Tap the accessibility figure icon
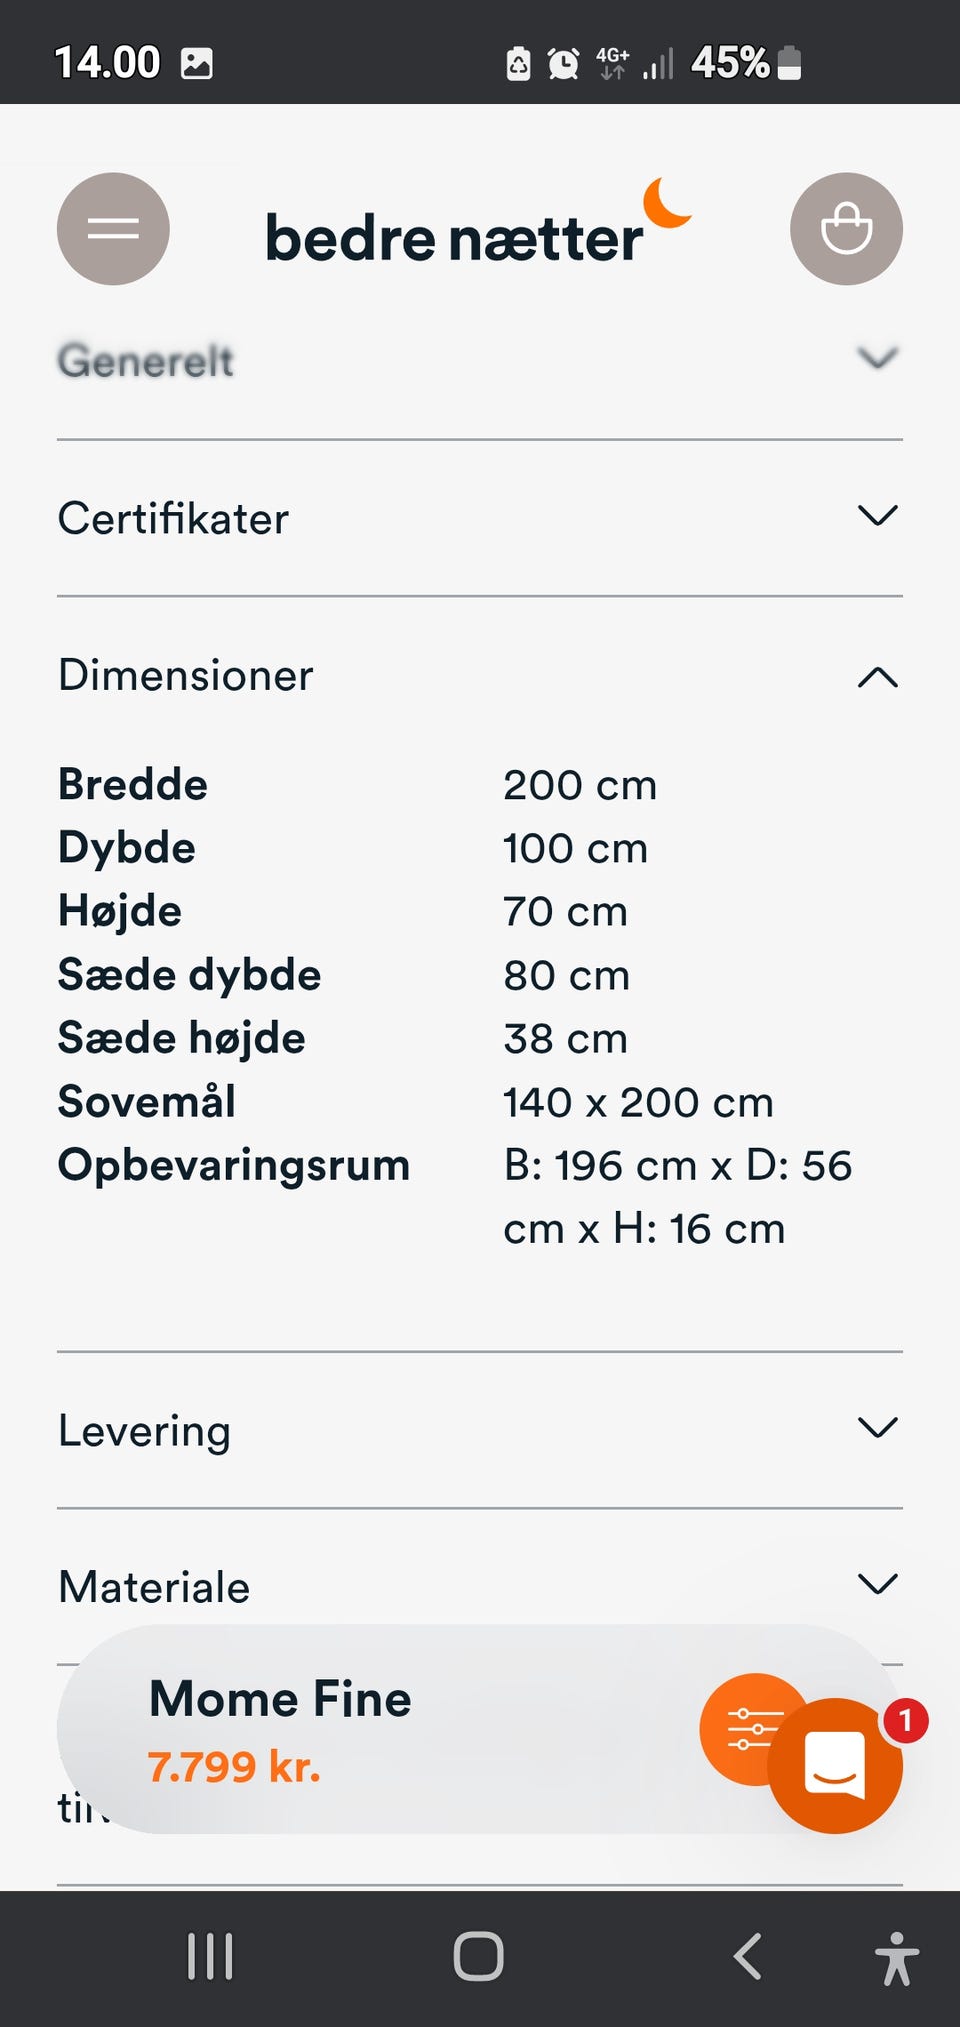The height and width of the screenshot is (2027, 960). pos(896,1958)
